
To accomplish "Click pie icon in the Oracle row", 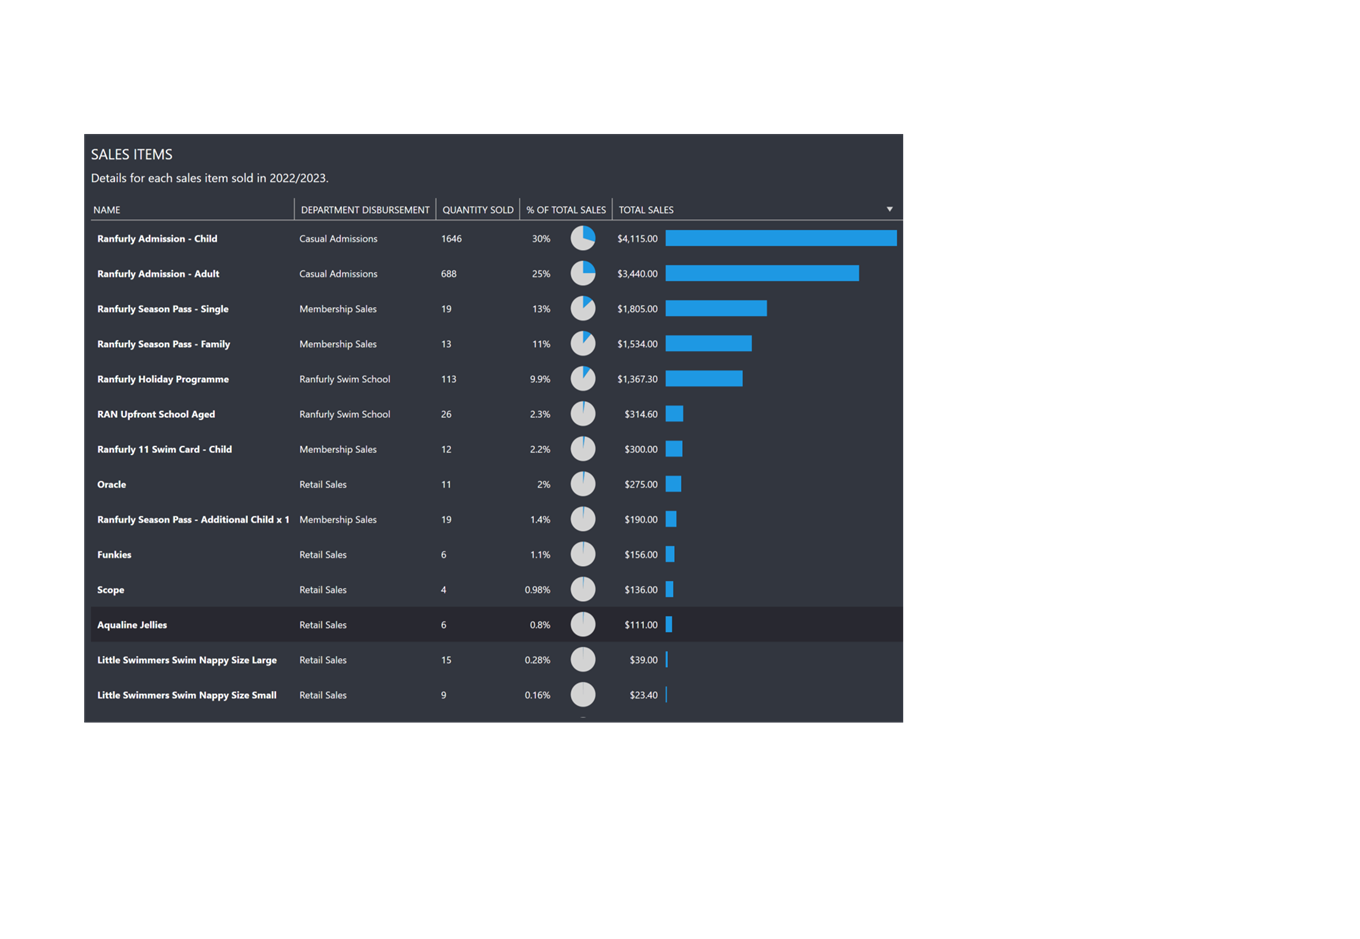I will click(583, 484).
